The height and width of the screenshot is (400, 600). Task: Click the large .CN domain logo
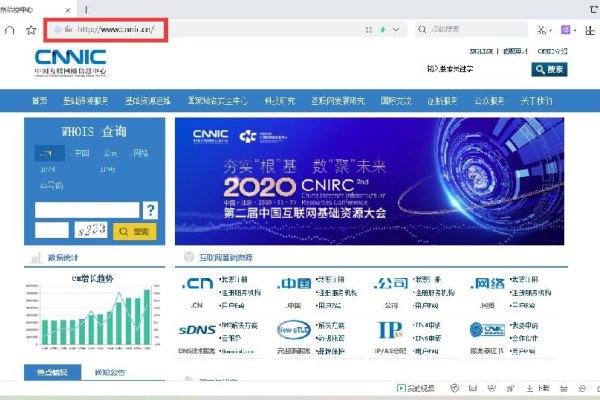click(197, 284)
